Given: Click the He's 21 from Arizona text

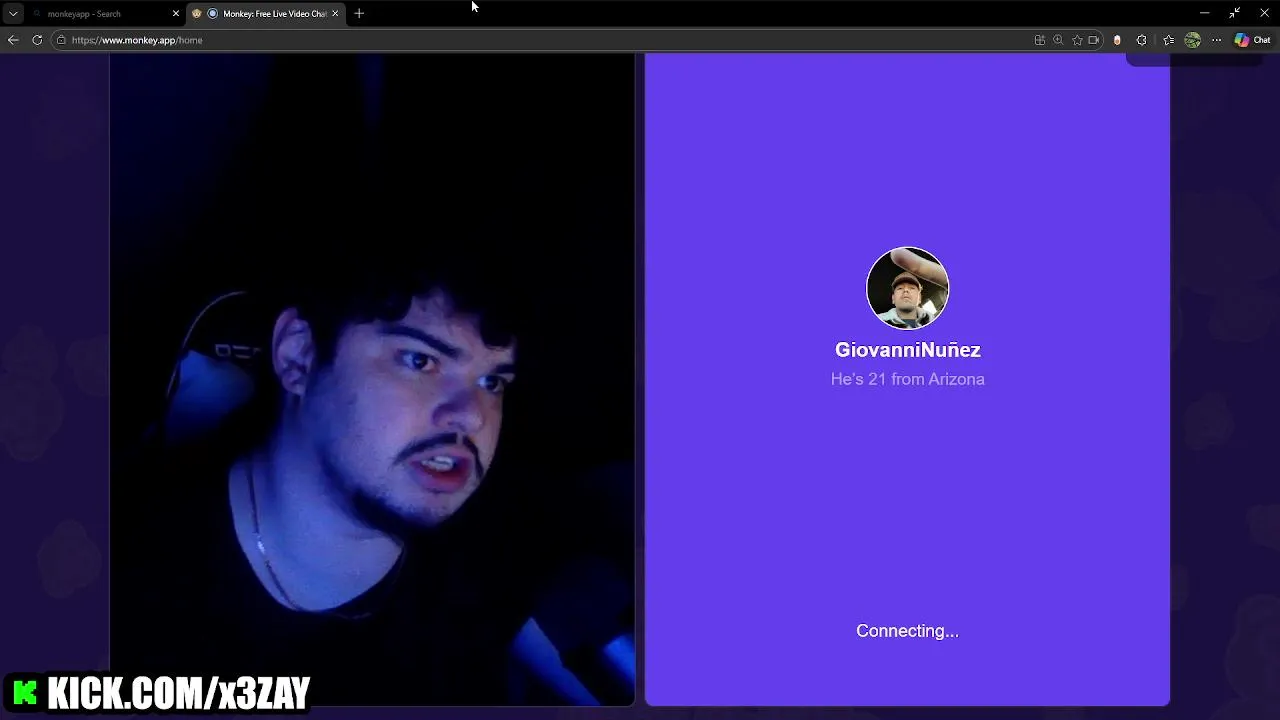Looking at the screenshot, I should [x=908, y=379].
